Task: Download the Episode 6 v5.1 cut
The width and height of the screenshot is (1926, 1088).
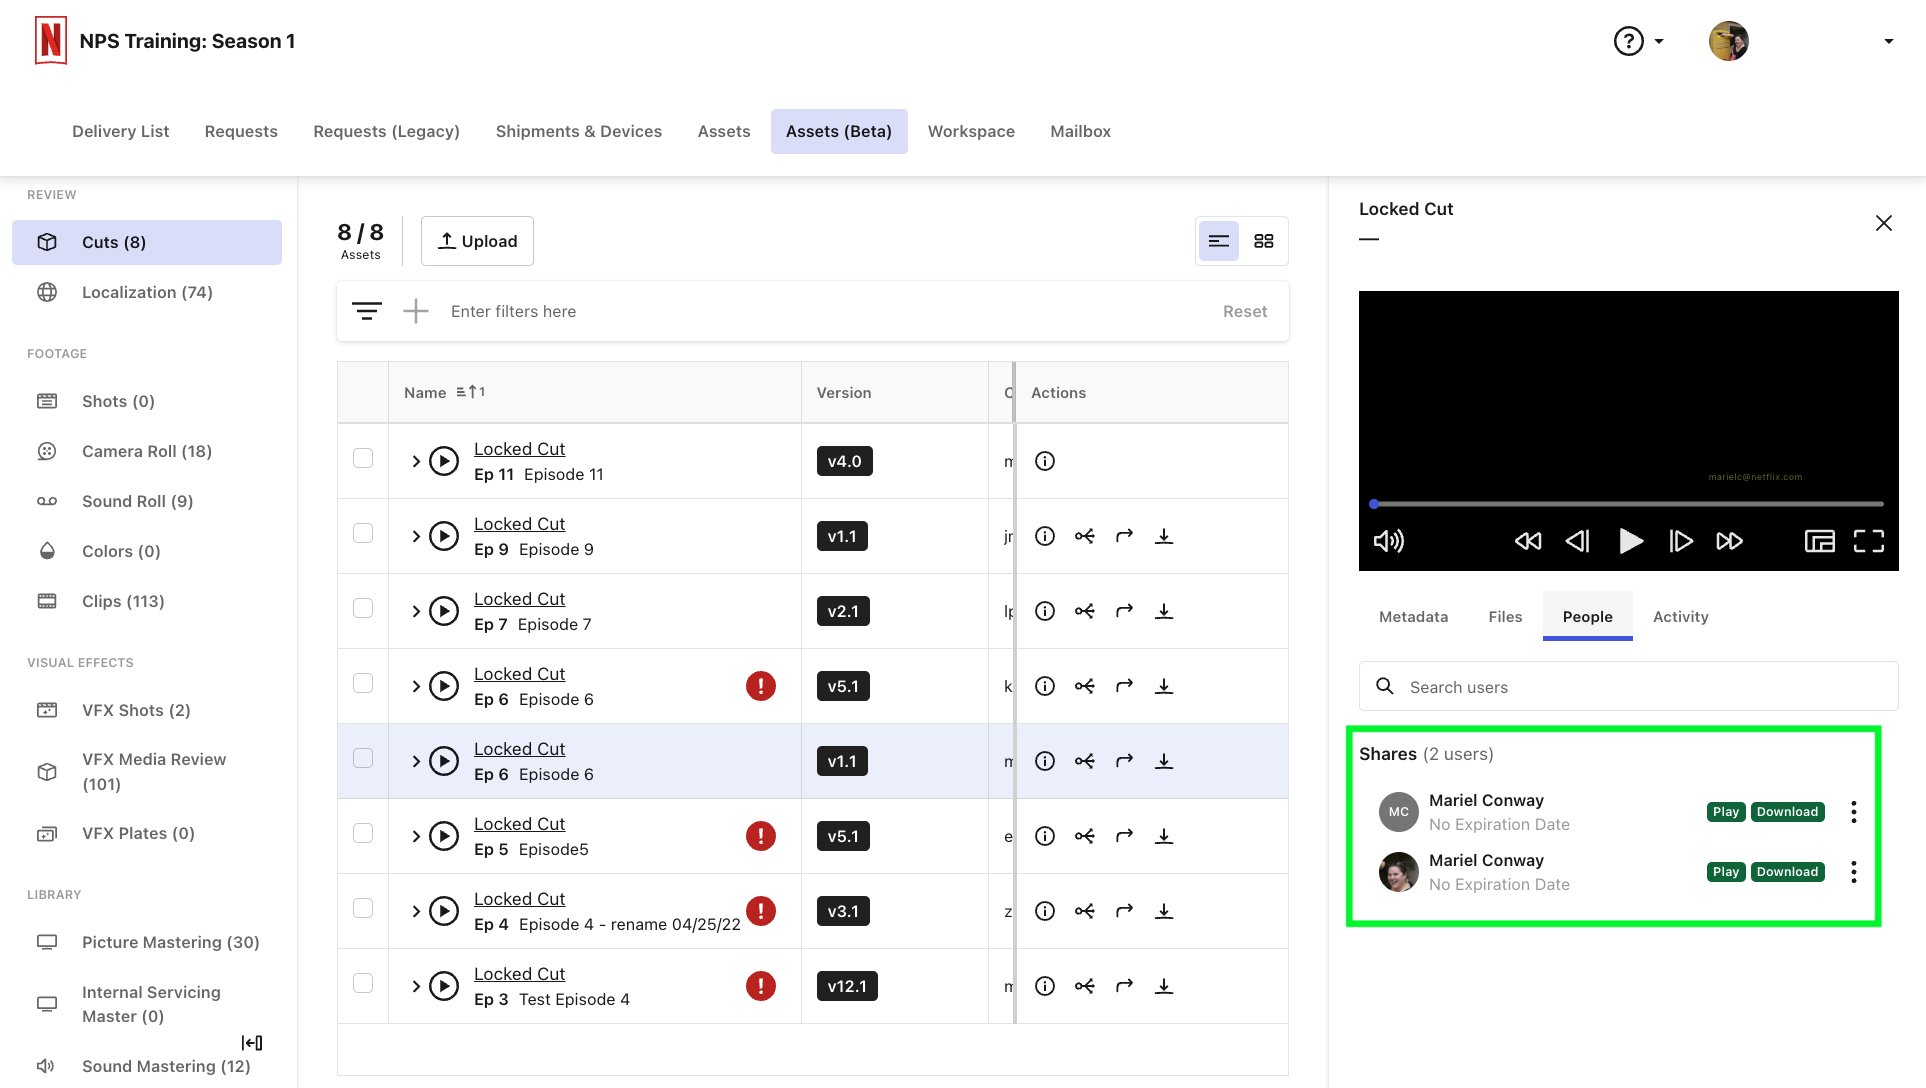Action: pos(1164,686)
